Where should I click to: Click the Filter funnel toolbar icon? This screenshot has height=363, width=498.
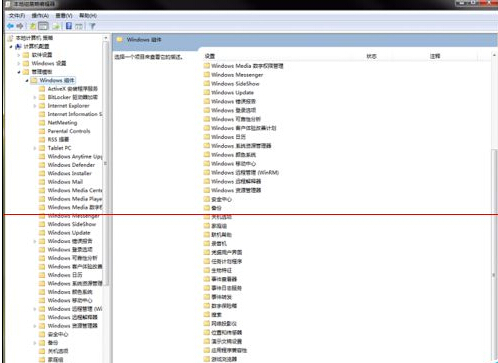[x=93, y=26]
